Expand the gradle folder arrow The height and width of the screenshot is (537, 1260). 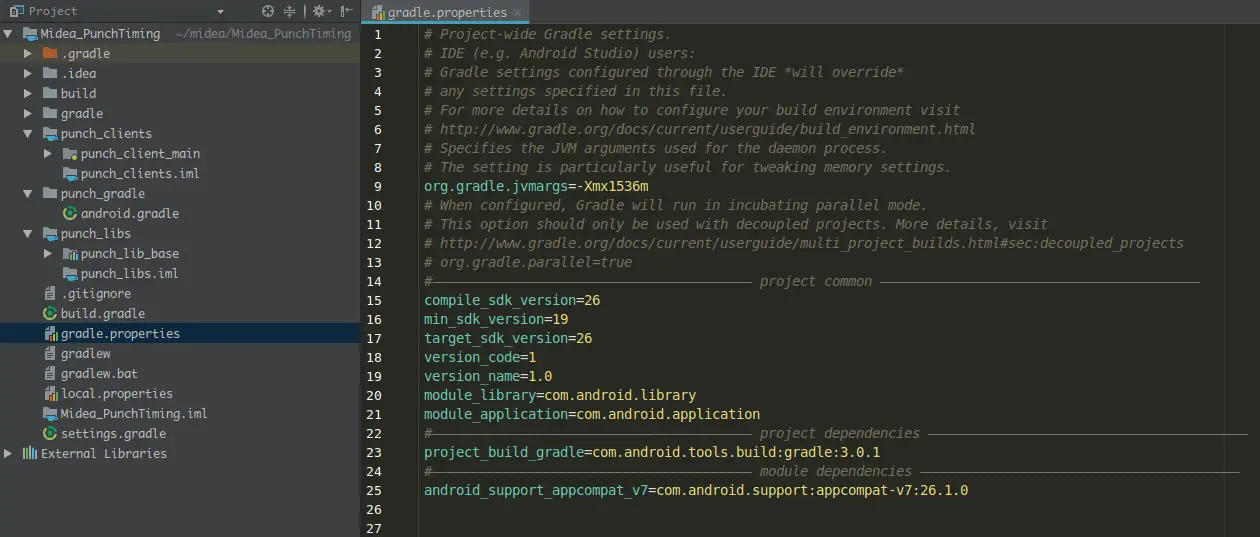coord(28,113)
